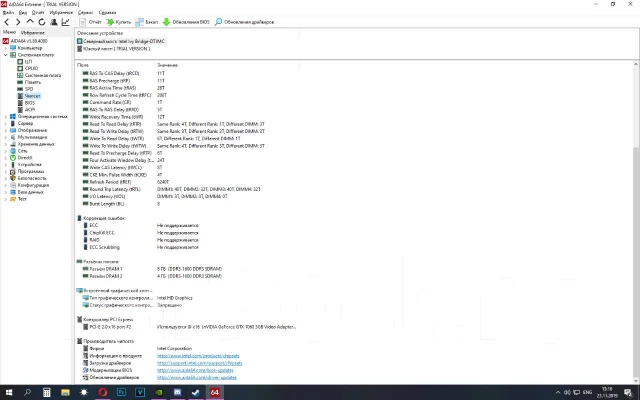Expand the DirectX tree node
Screen dimensions: 640x400
click(x=5, y=158)
